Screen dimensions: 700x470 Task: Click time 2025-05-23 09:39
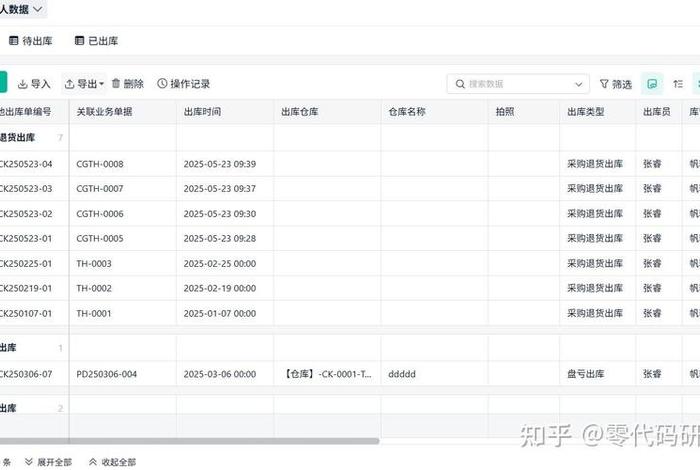[220, 164]
